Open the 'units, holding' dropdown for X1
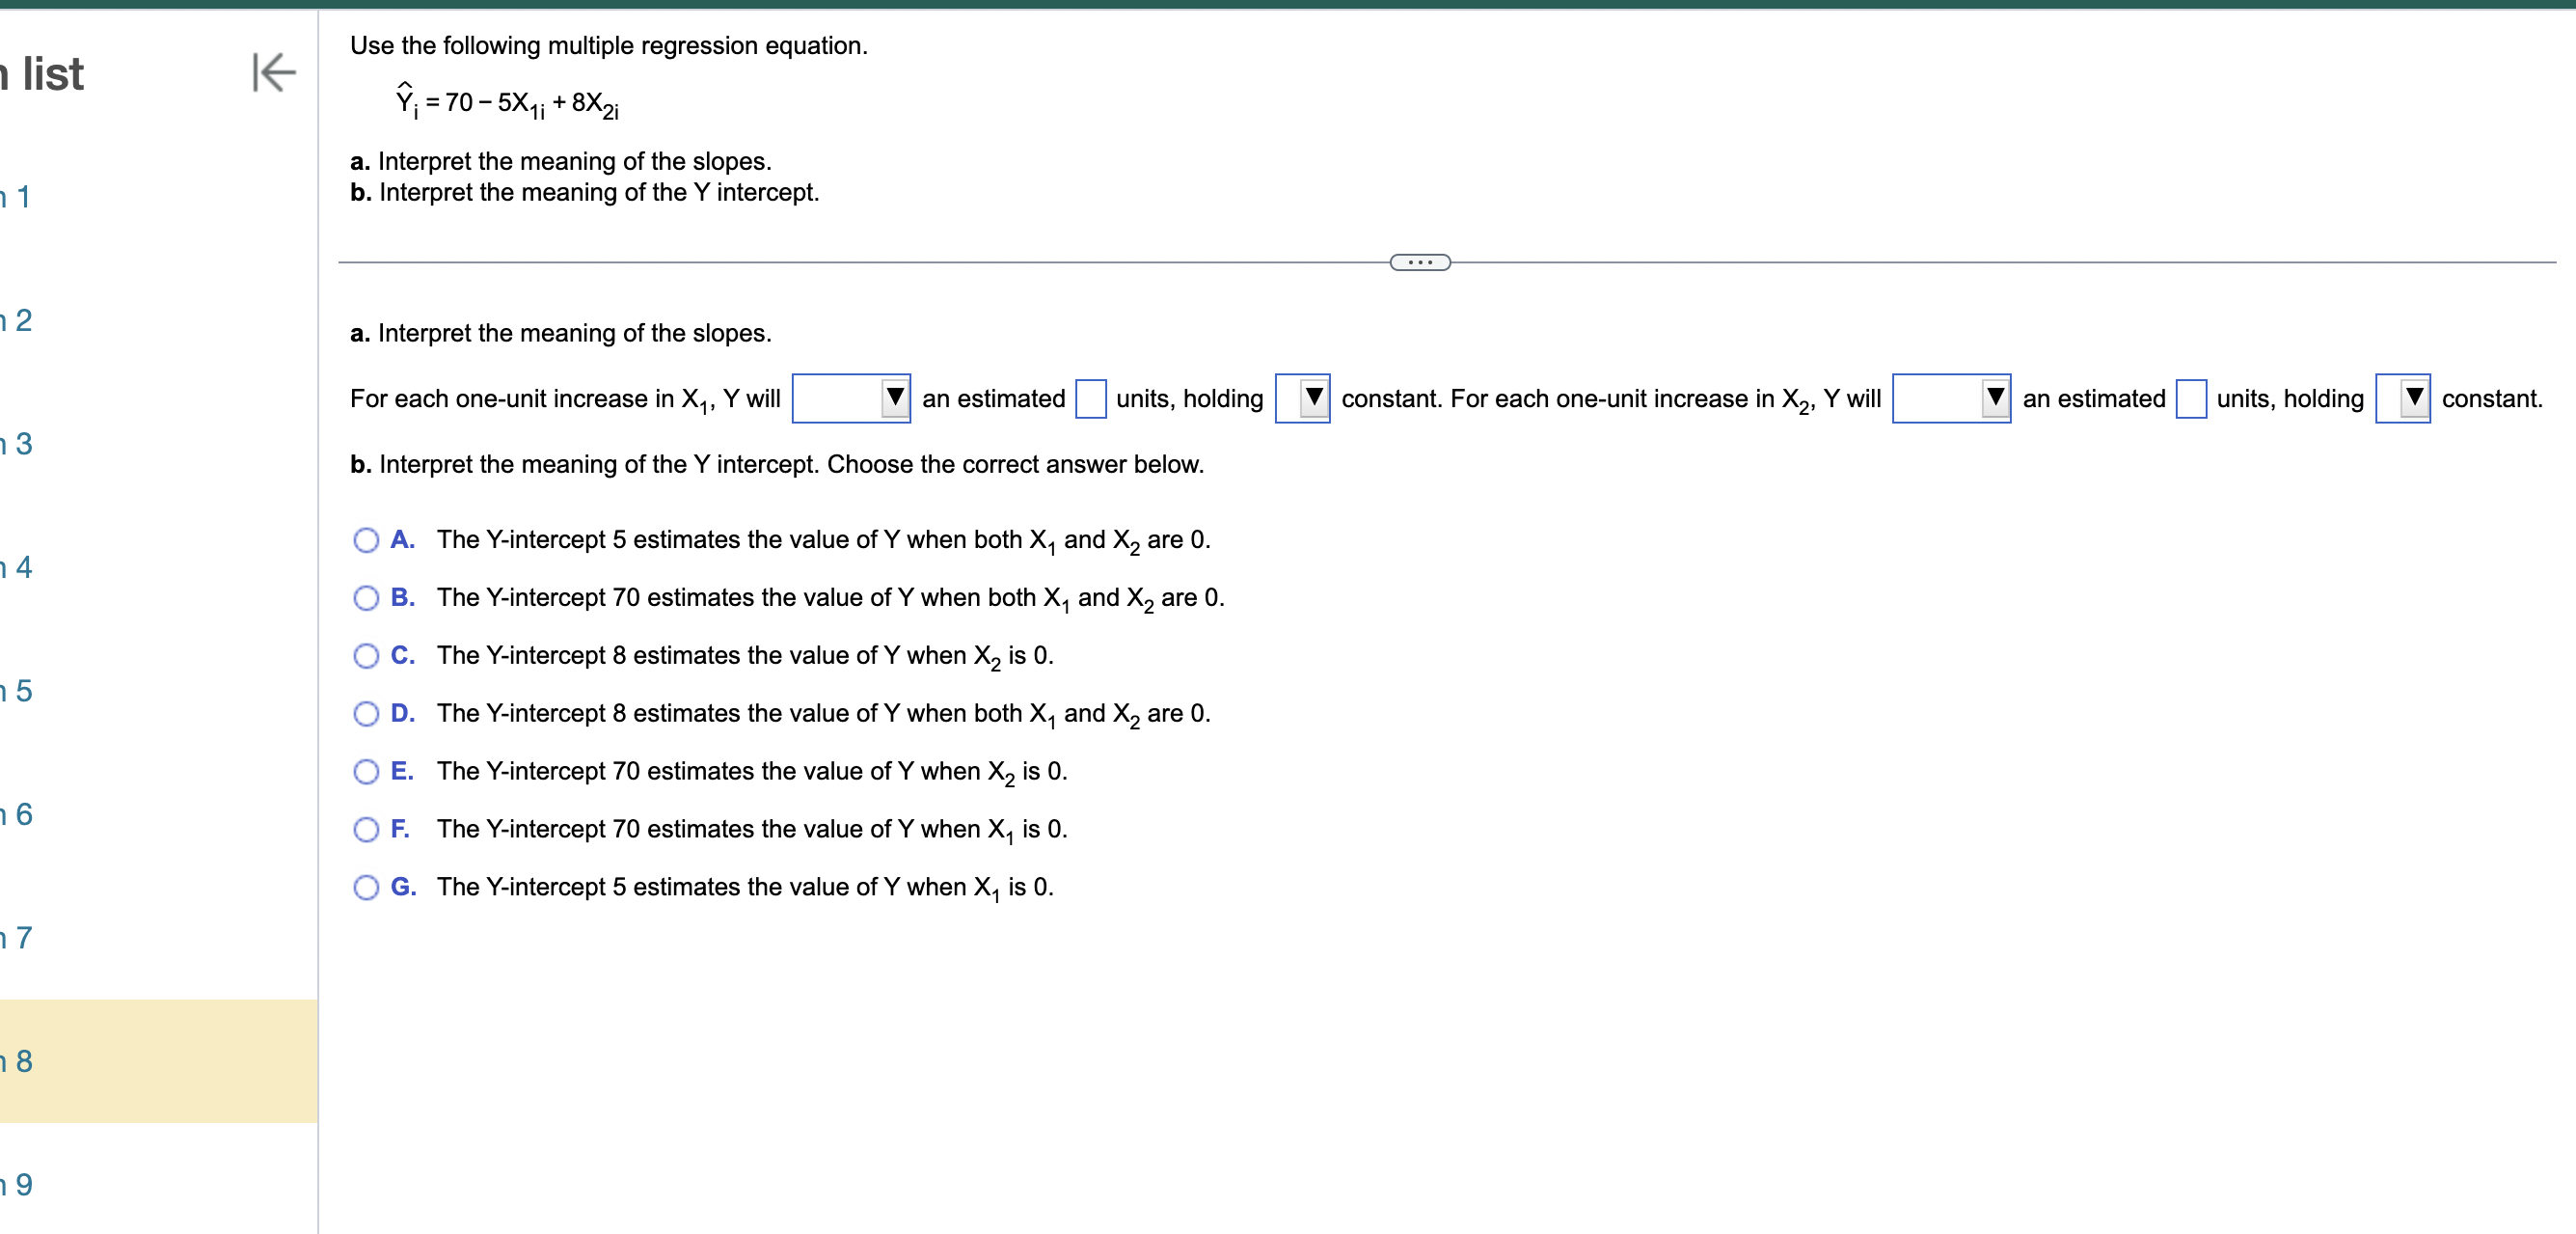 coord(1305,398)
